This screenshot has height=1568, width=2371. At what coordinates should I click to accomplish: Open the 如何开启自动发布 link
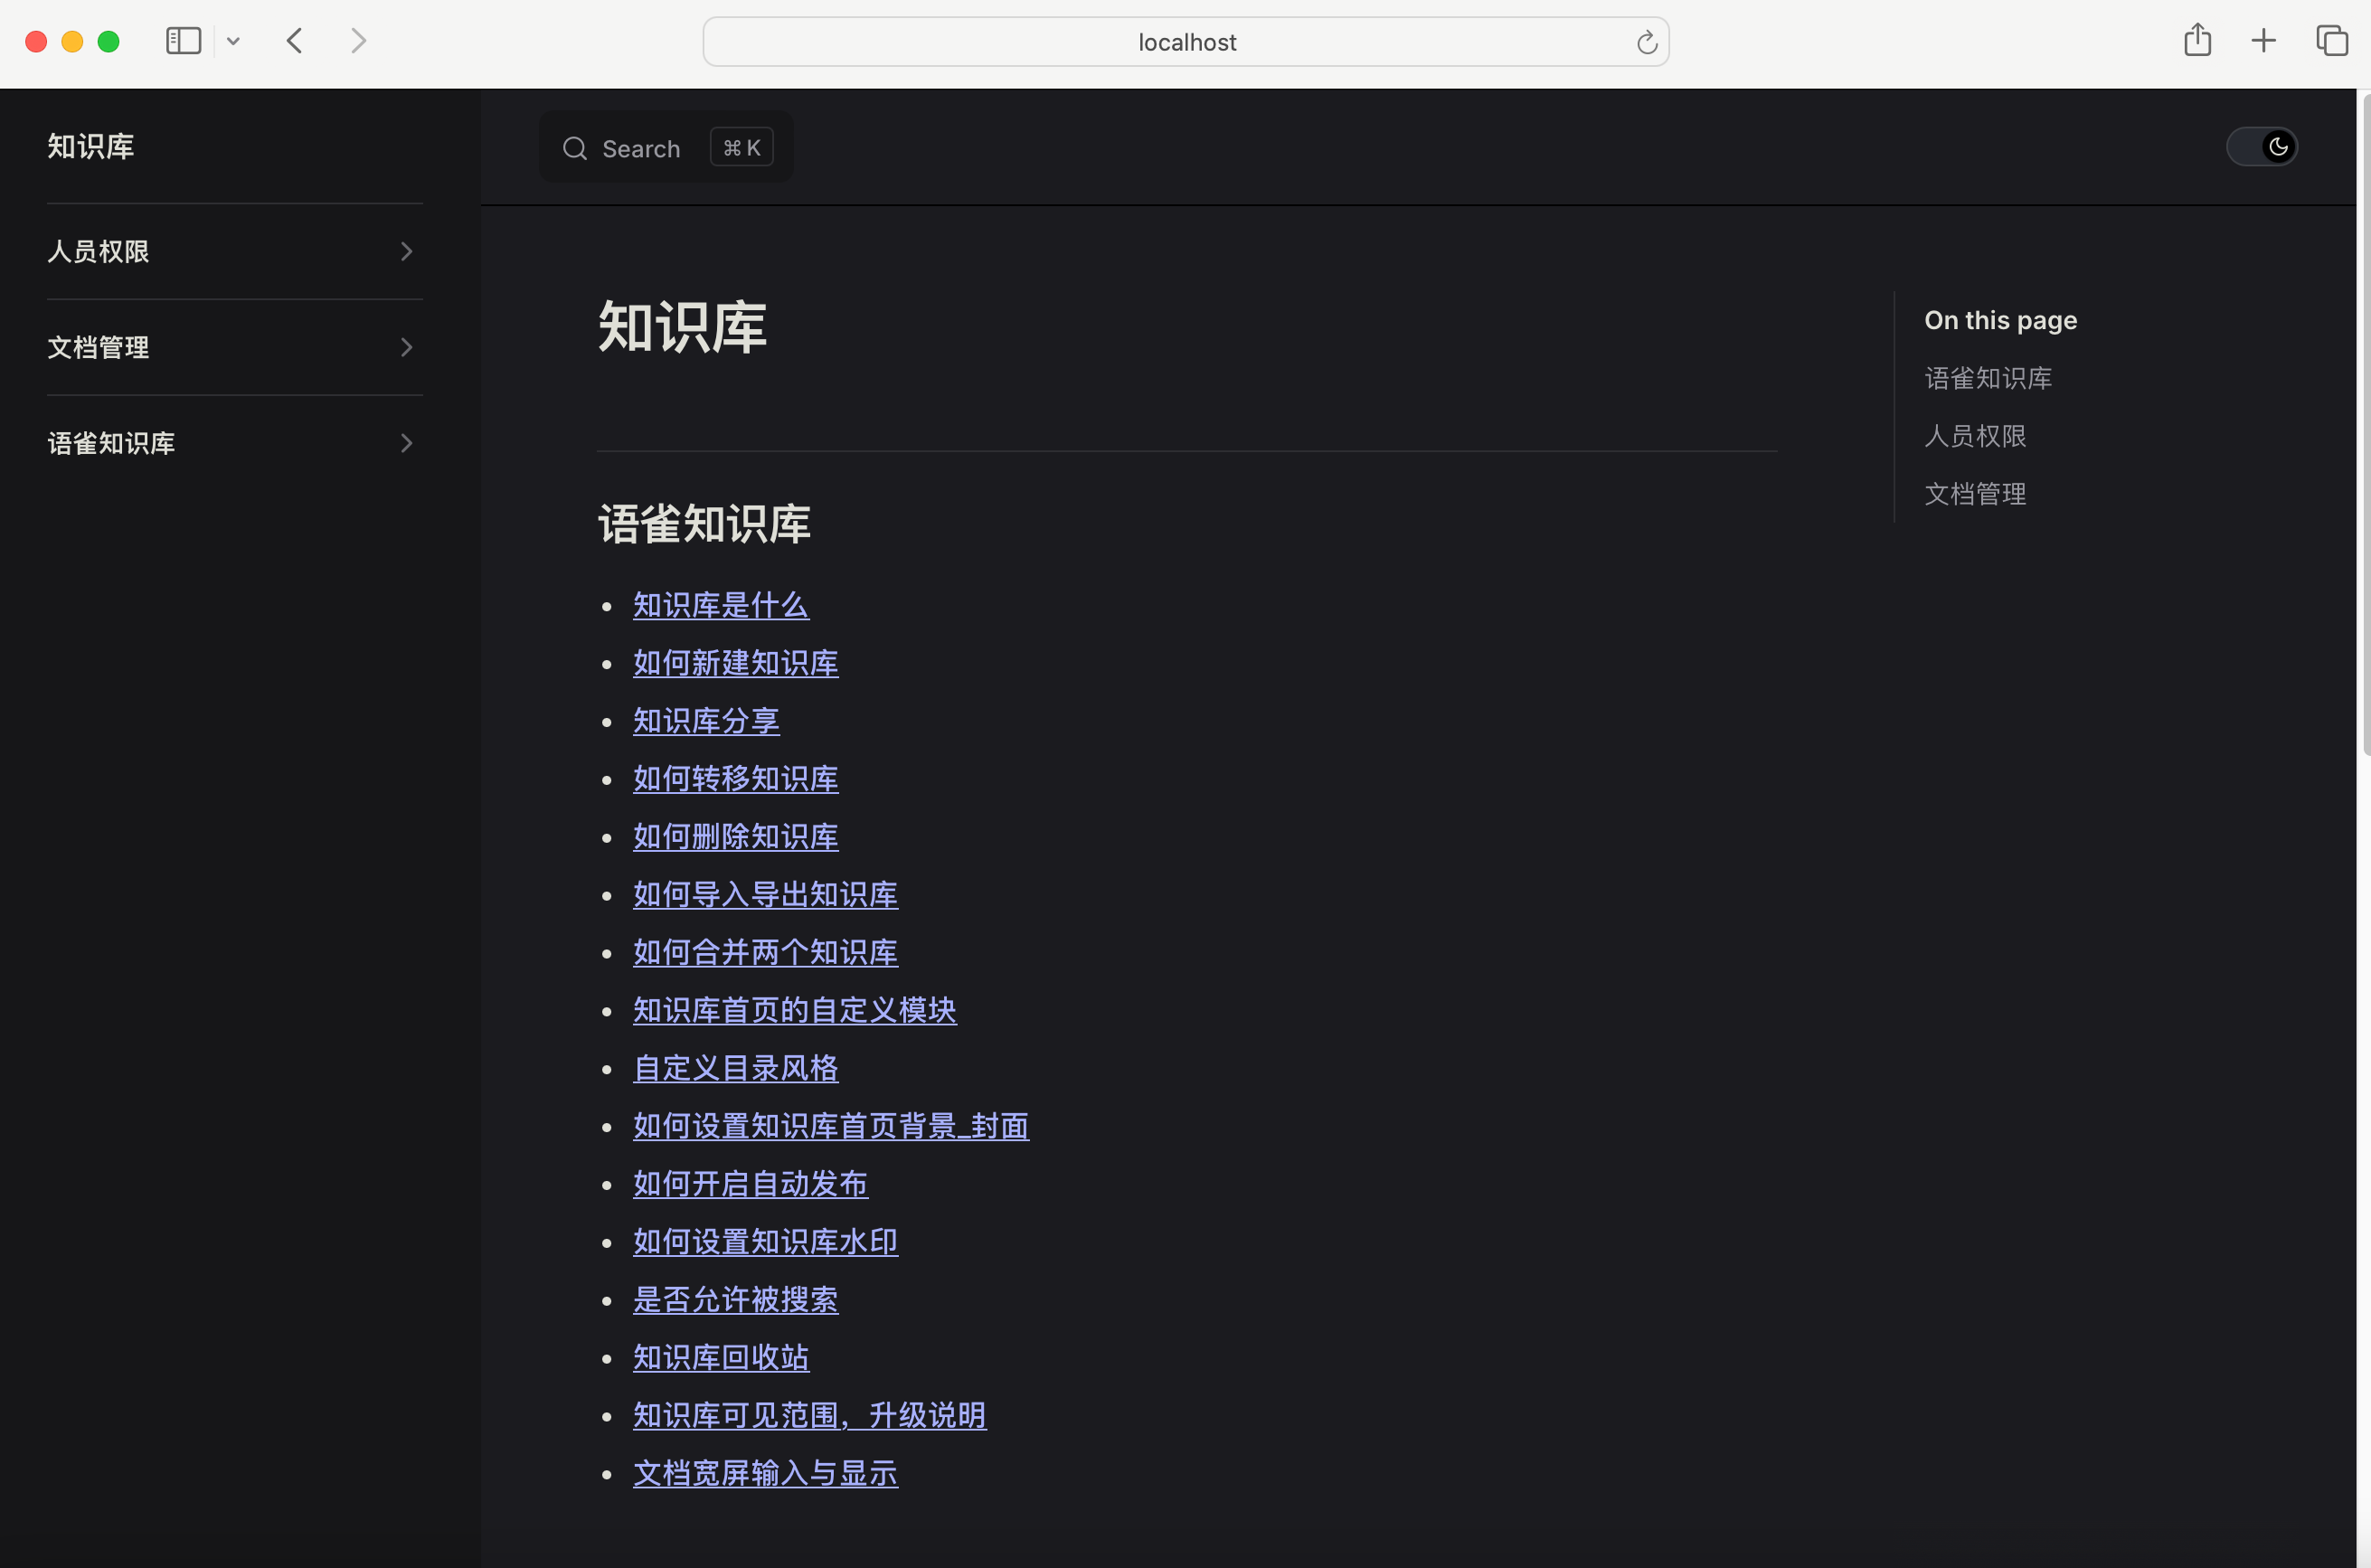(x=750, y=1184)
